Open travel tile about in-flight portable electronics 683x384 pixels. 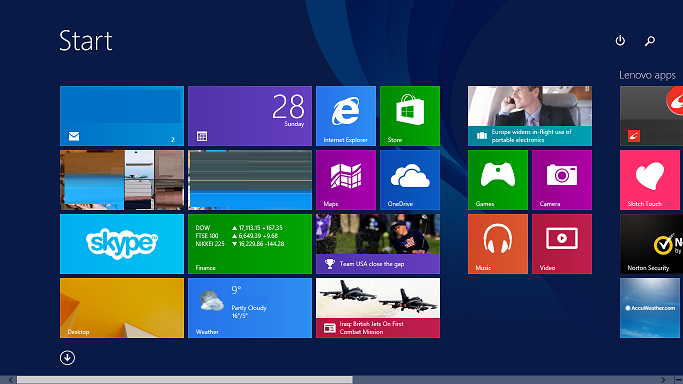point(530,116)
